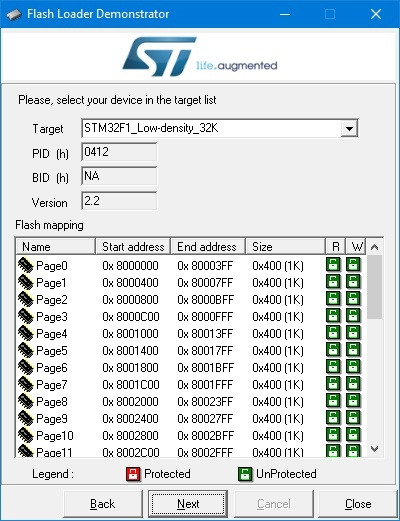
Task: Click the Version field
Action: click(119, 201)
